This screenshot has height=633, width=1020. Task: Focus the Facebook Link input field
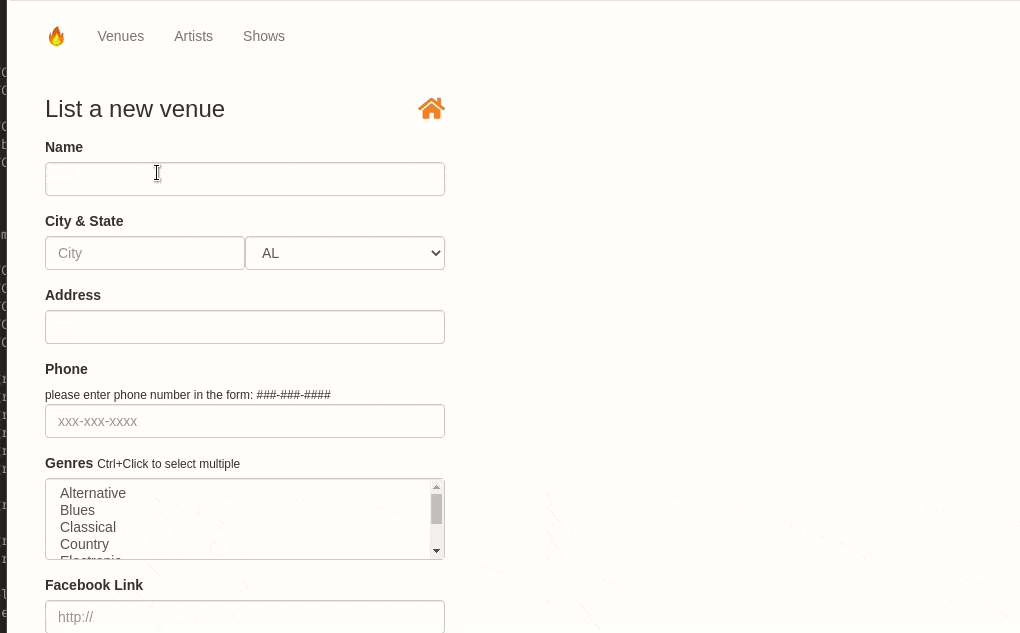point(245,616)
